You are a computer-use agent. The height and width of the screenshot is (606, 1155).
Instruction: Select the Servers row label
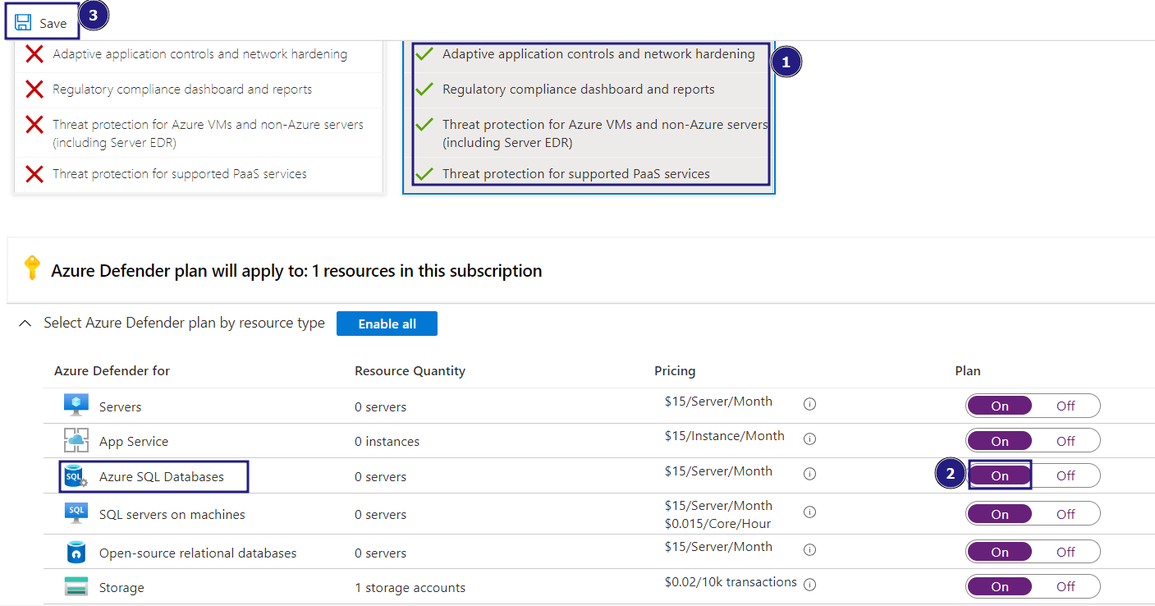coord(120,406)
